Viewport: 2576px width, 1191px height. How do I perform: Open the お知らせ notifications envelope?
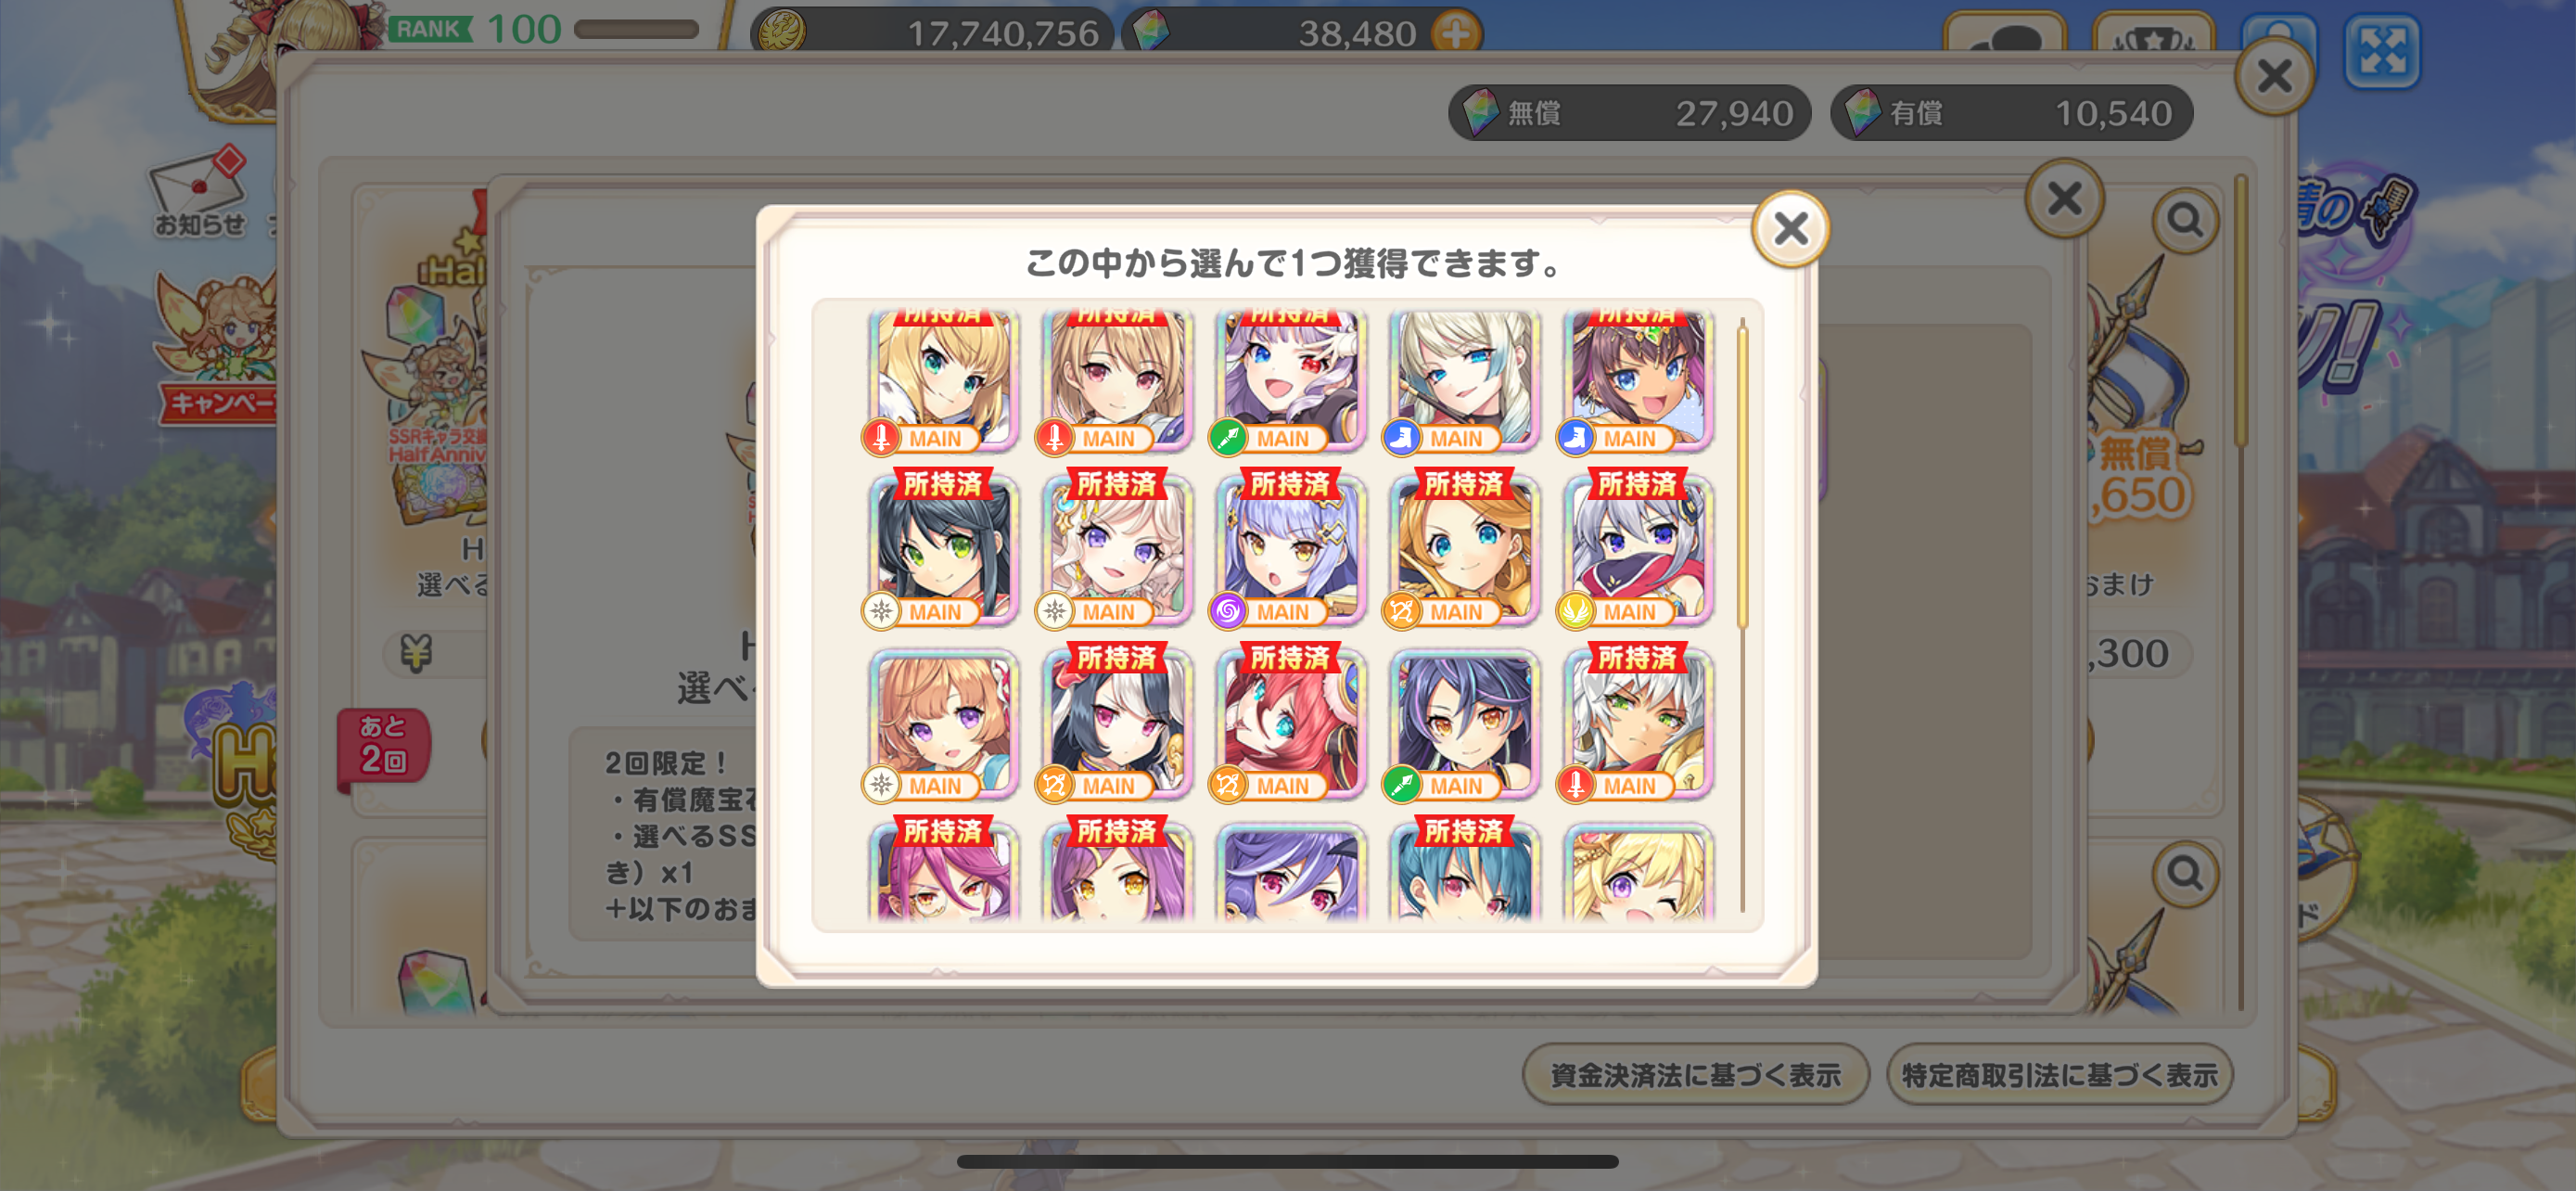(199, 192)
